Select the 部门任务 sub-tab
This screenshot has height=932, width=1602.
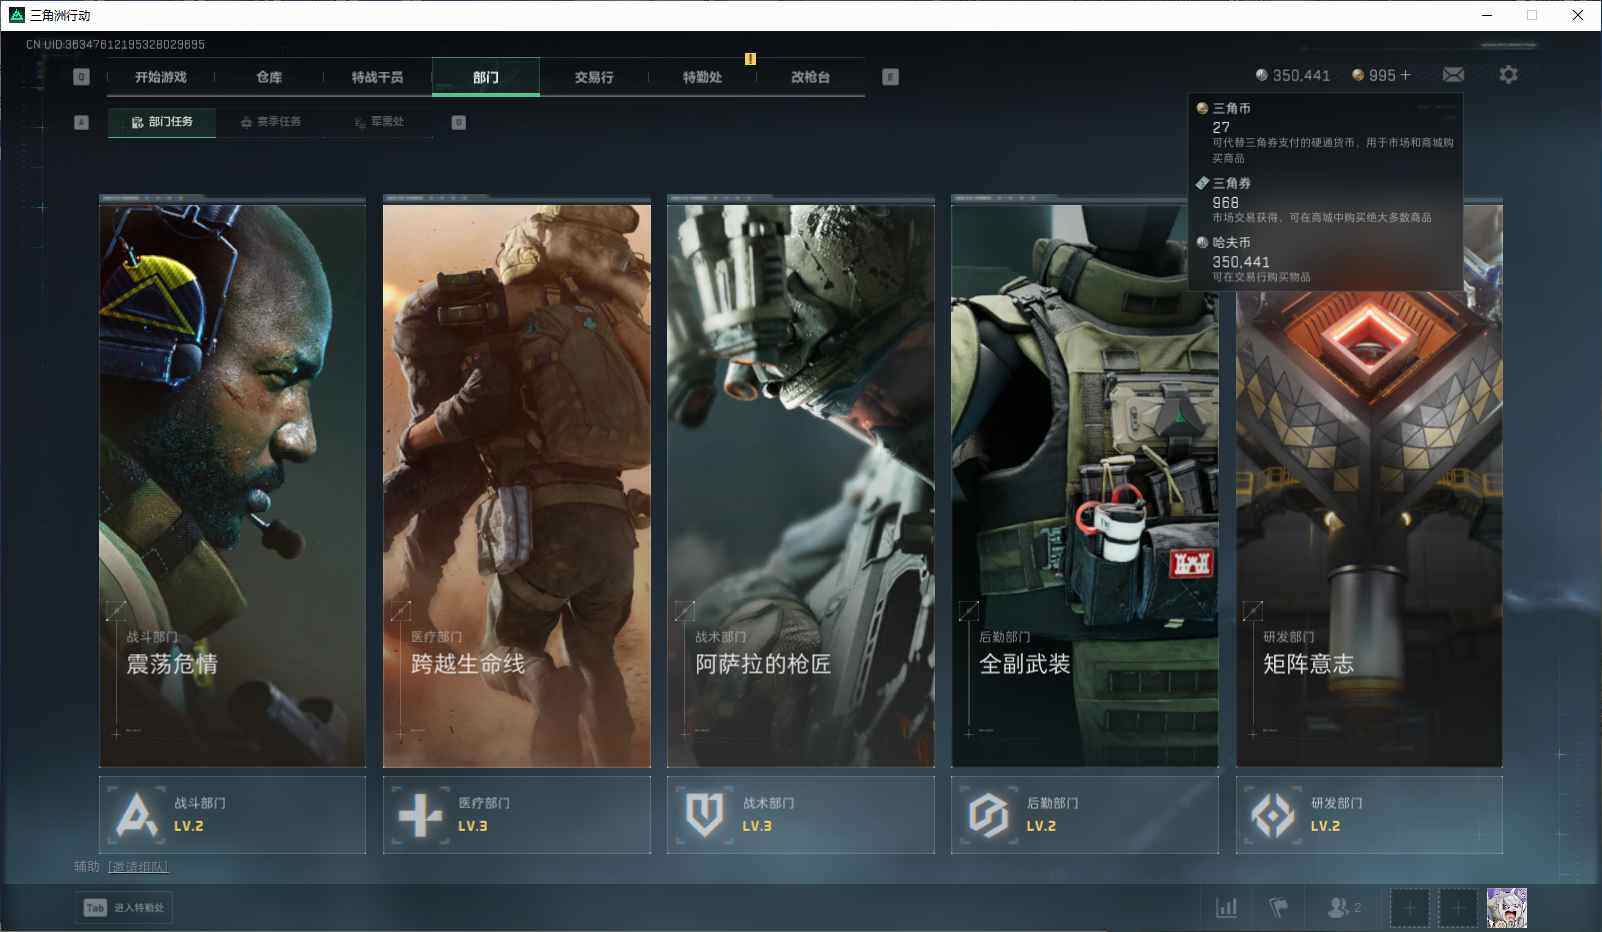tap(162, 122)
